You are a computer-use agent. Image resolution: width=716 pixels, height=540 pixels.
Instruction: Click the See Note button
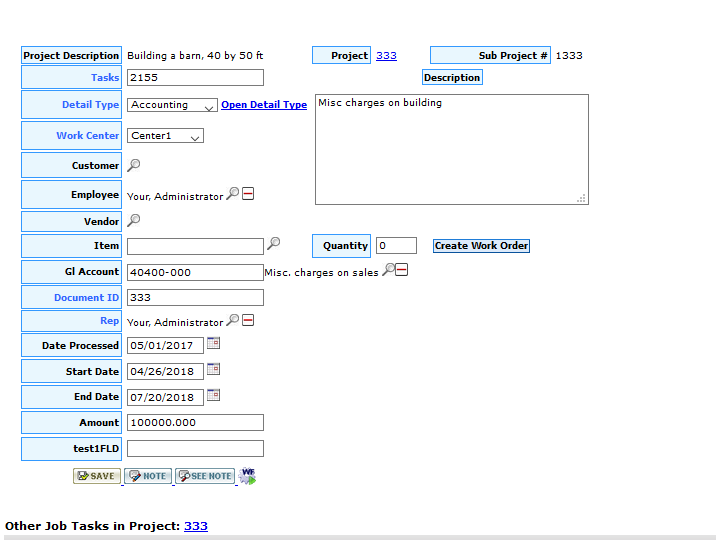click(x=205, y=476)
